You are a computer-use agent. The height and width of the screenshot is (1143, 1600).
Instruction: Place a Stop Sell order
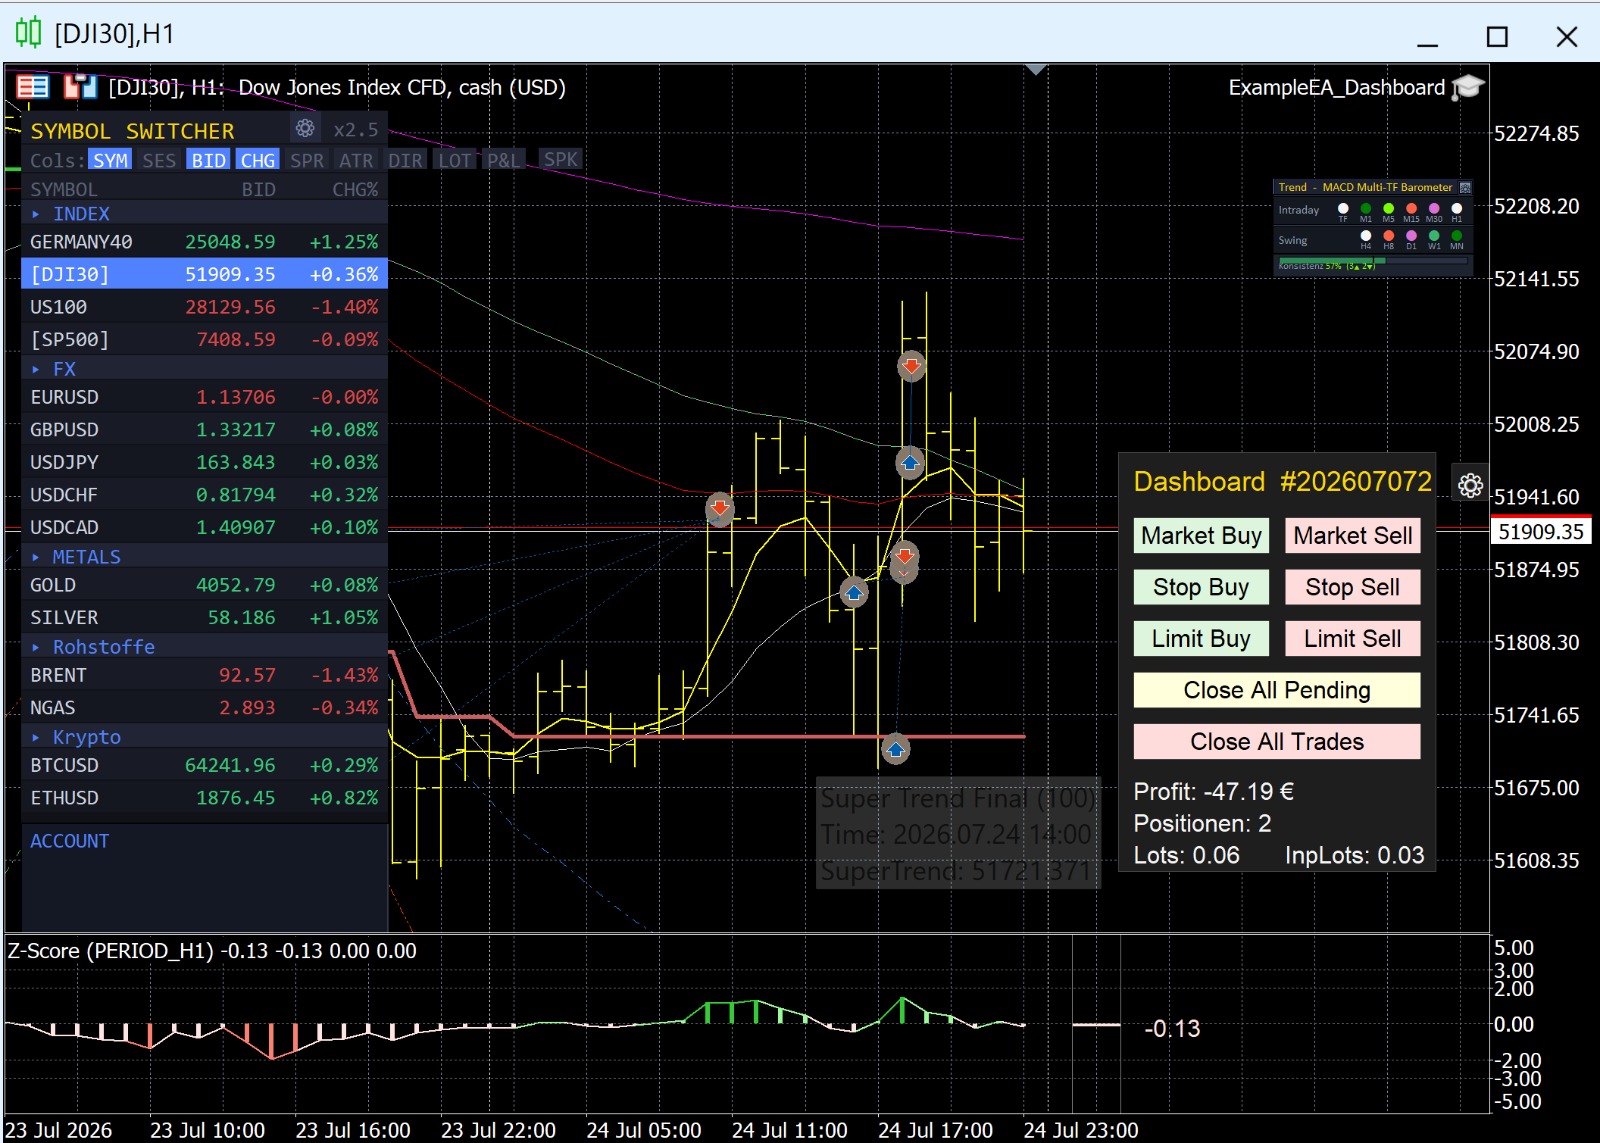[1352, 587]
